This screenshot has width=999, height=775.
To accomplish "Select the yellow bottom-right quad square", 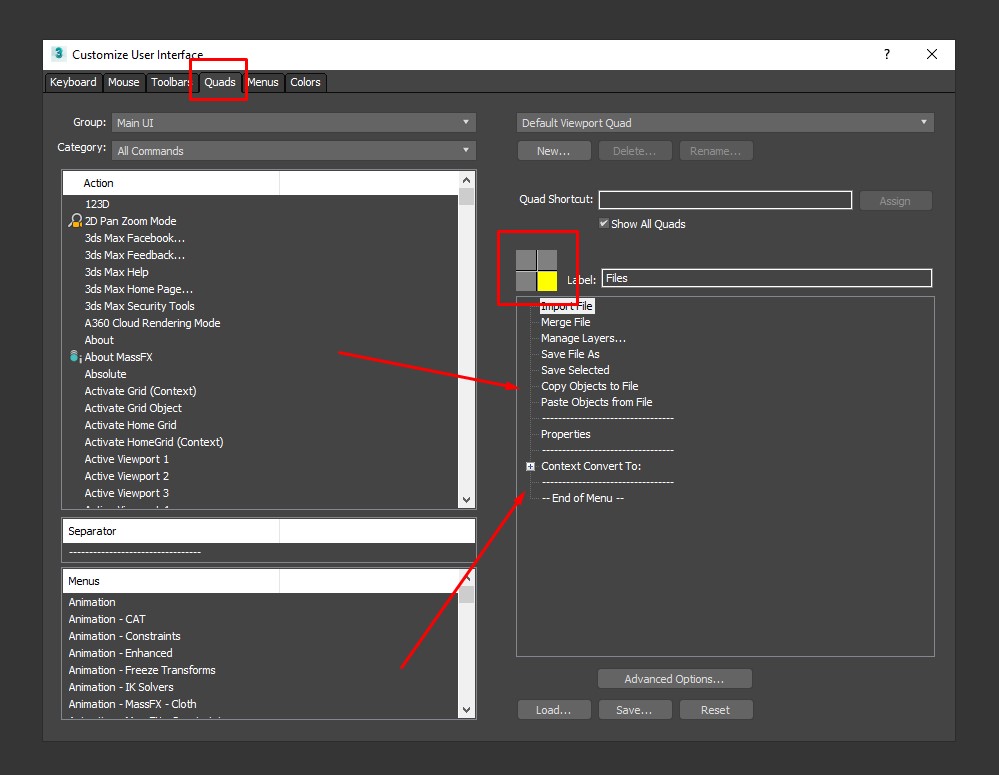I will [547, 281].
